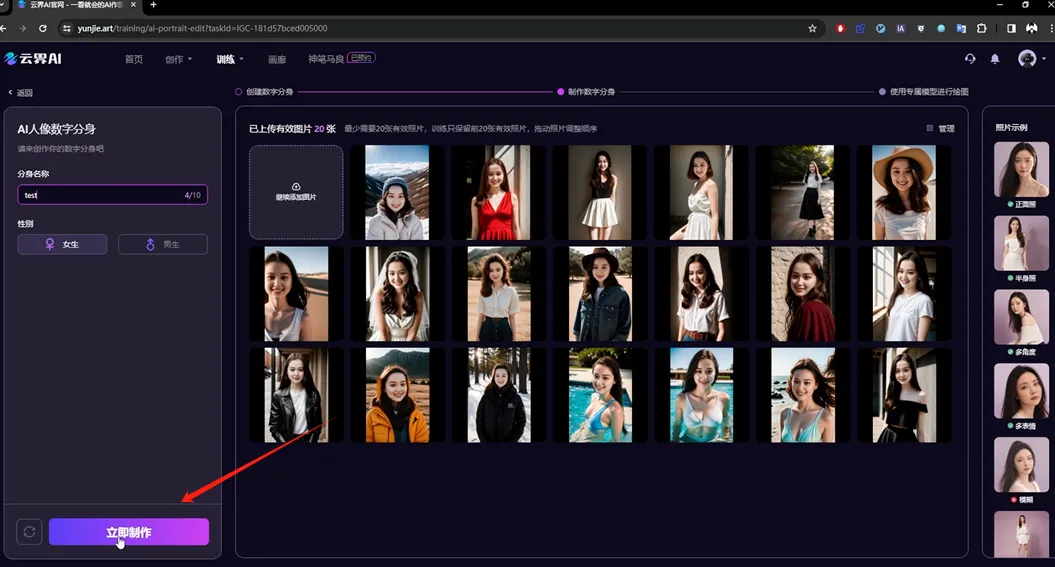Click the 多表情 example photo
The height and width of the screenshot is (567, 1055).
click(x=1021, y=391)
